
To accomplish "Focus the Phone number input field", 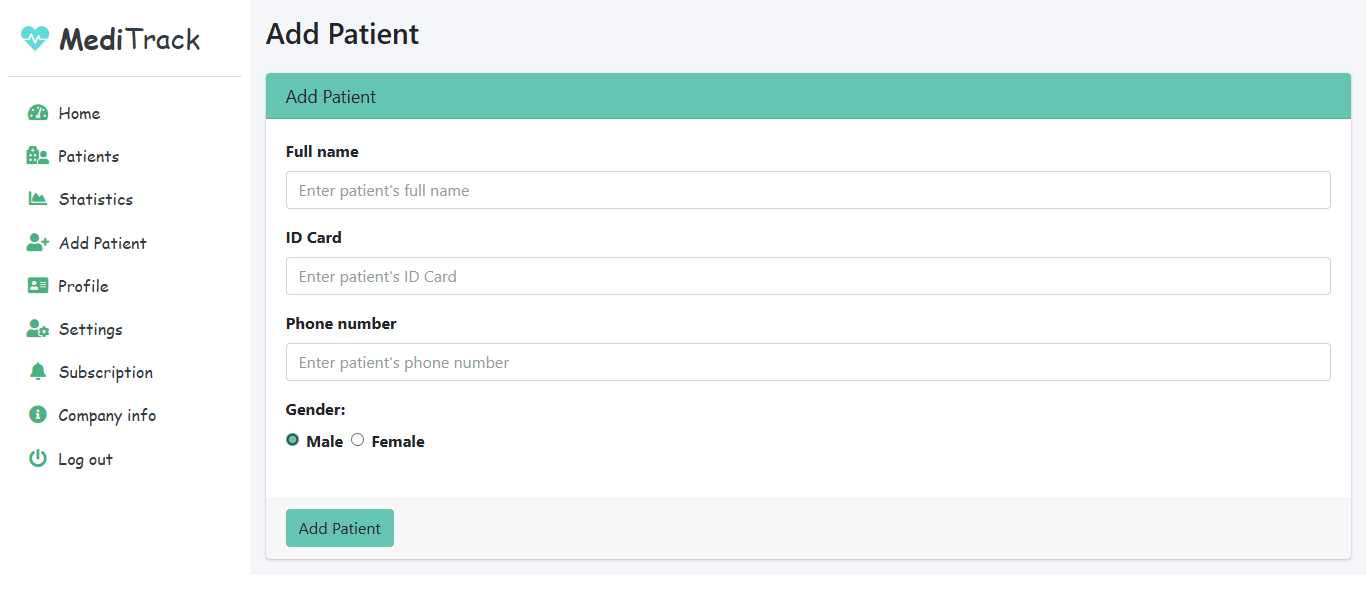I will pos(808,362).
